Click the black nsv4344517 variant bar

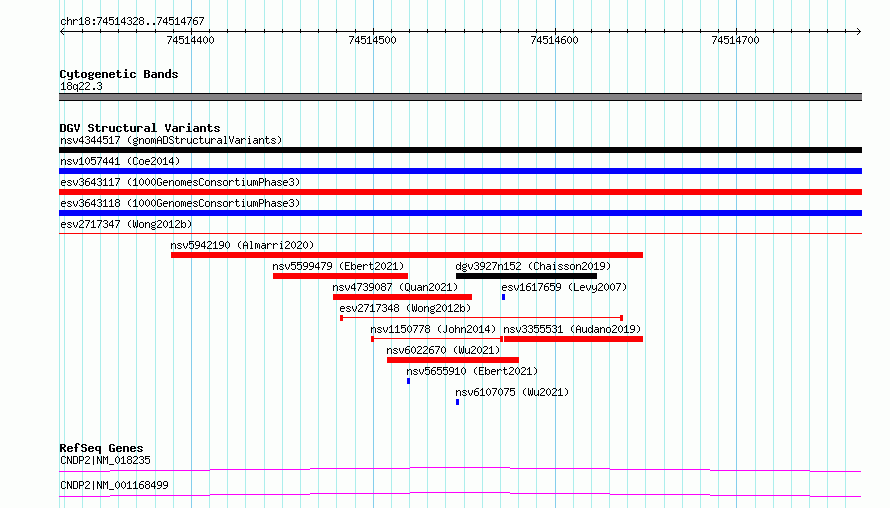coord(460,150)
